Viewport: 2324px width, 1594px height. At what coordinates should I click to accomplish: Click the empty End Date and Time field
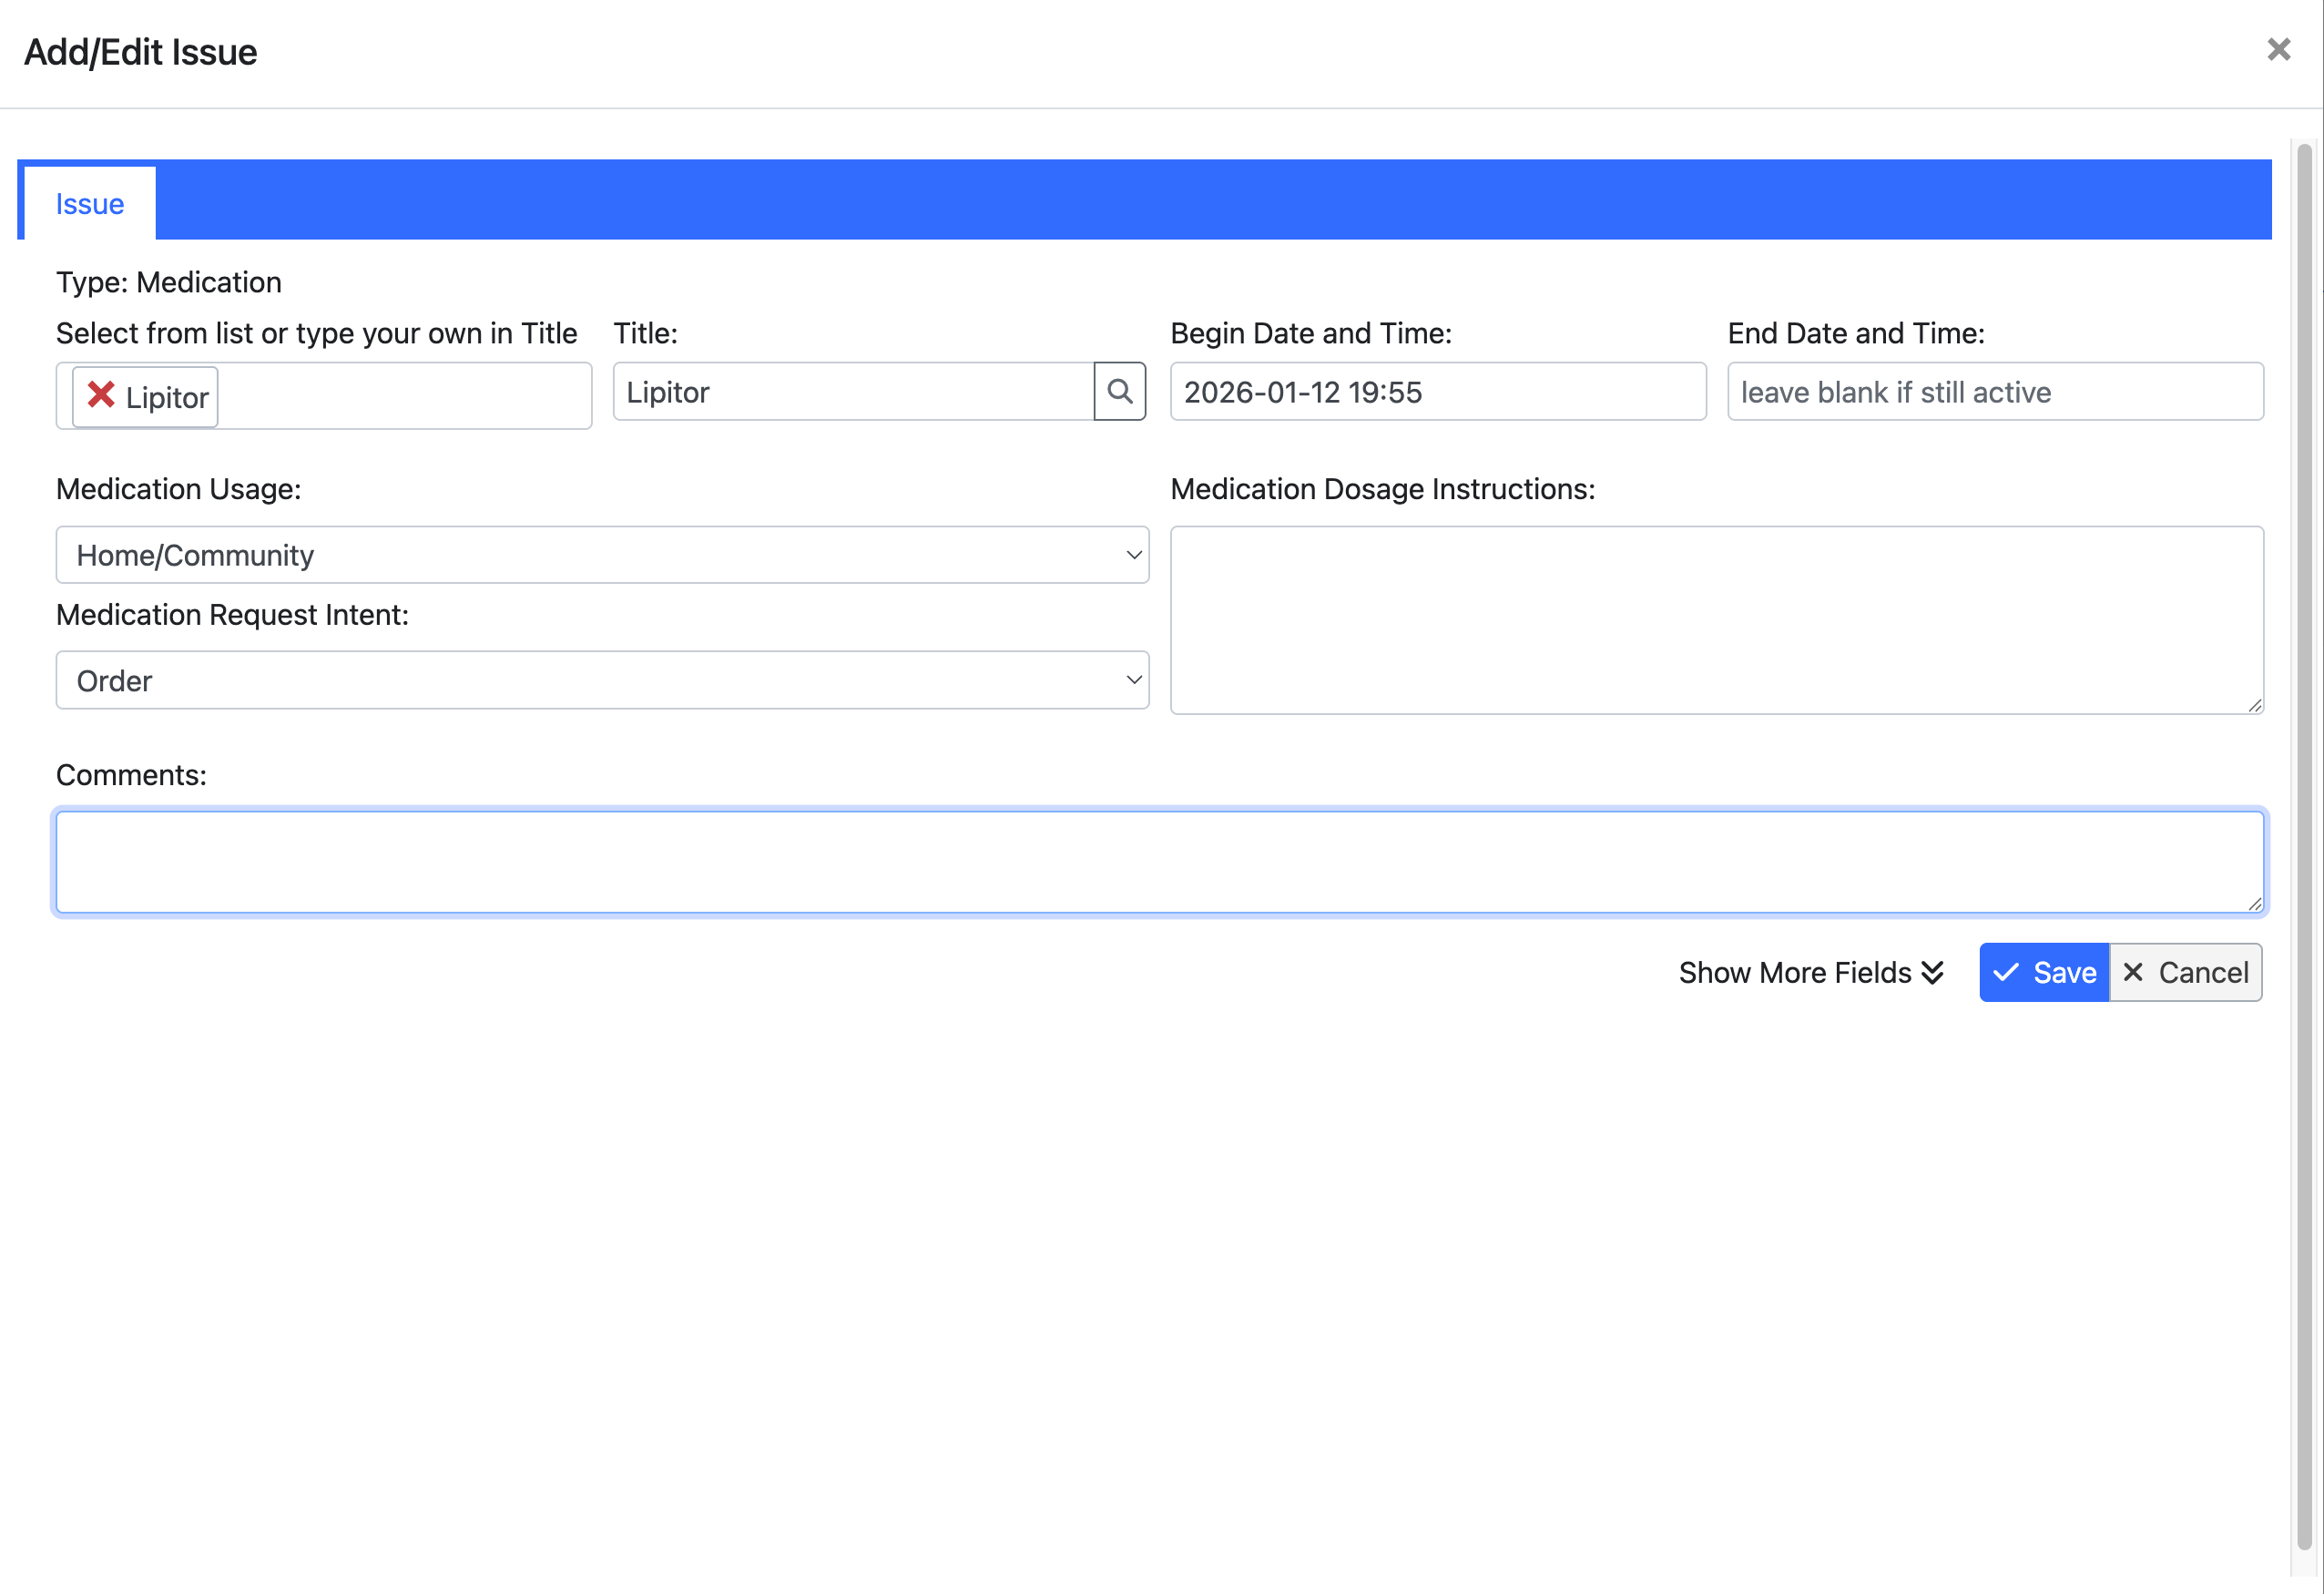[x=1994, y=391]
